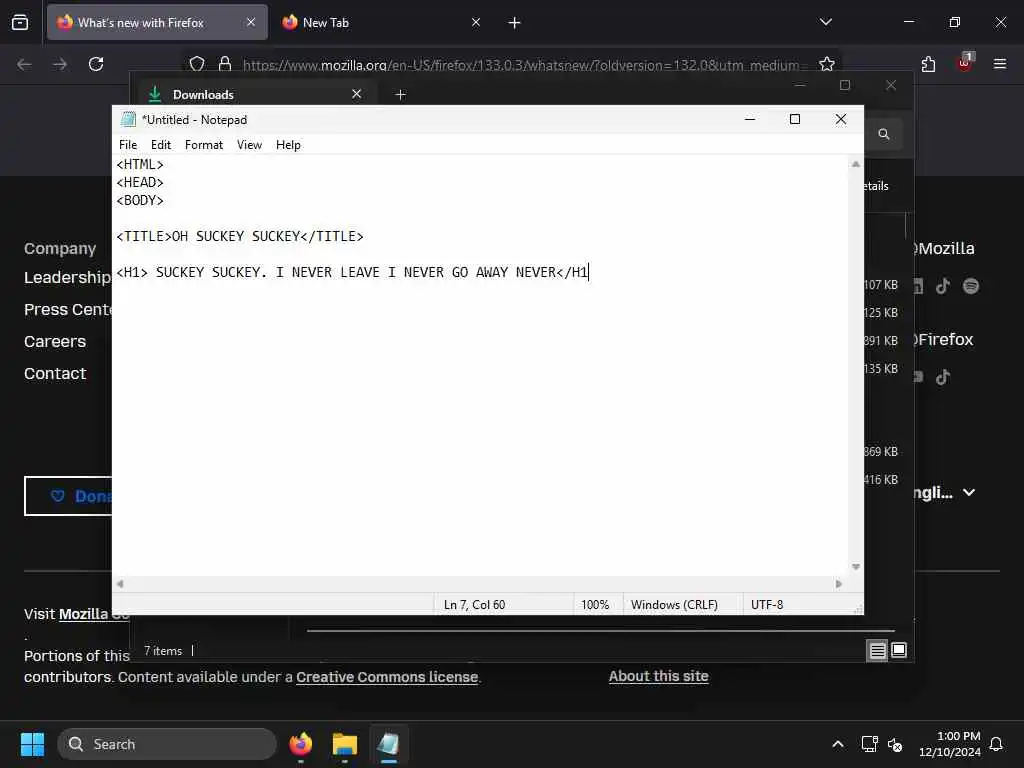Click the UTF-8 encoding status entry
Viewport: 1024px width, 768px height.
pos(767,605)
